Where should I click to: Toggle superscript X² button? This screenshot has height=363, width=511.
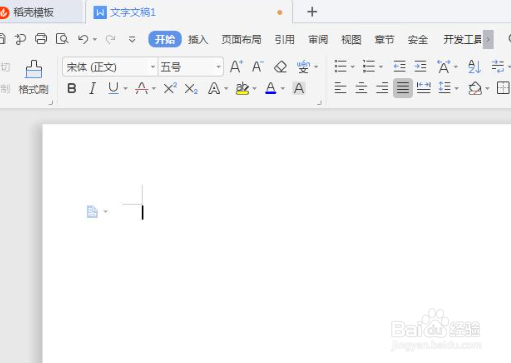tap(170, 88)
